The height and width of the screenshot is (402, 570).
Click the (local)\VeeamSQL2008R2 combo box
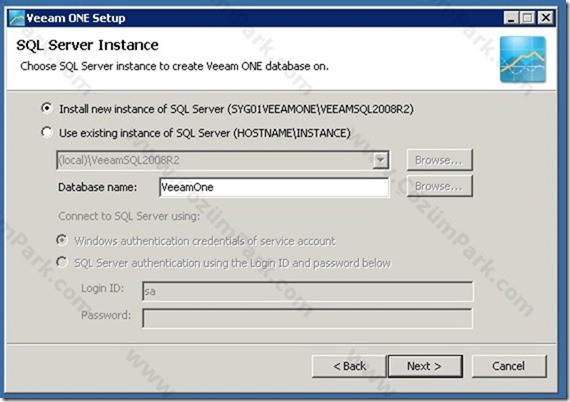pos(223,160)
